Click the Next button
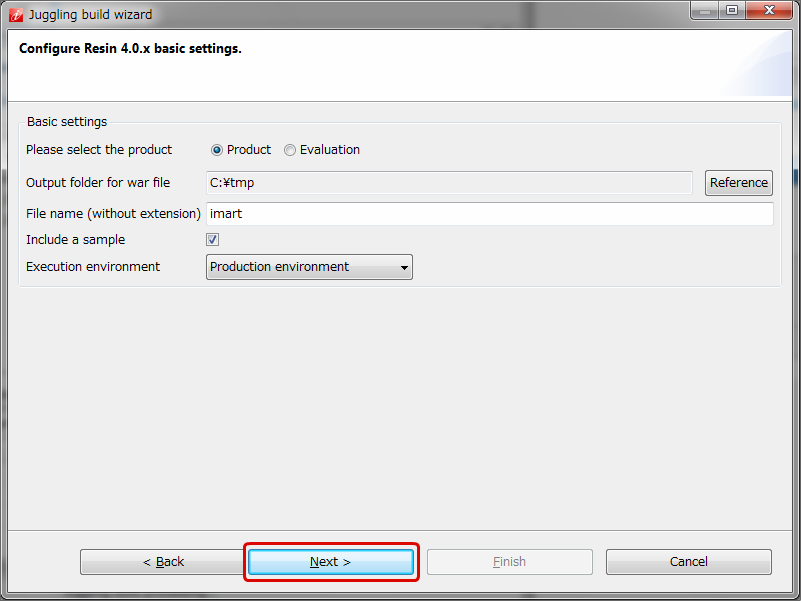This screenshot has width=801, height=601. (x=331, y=562)
